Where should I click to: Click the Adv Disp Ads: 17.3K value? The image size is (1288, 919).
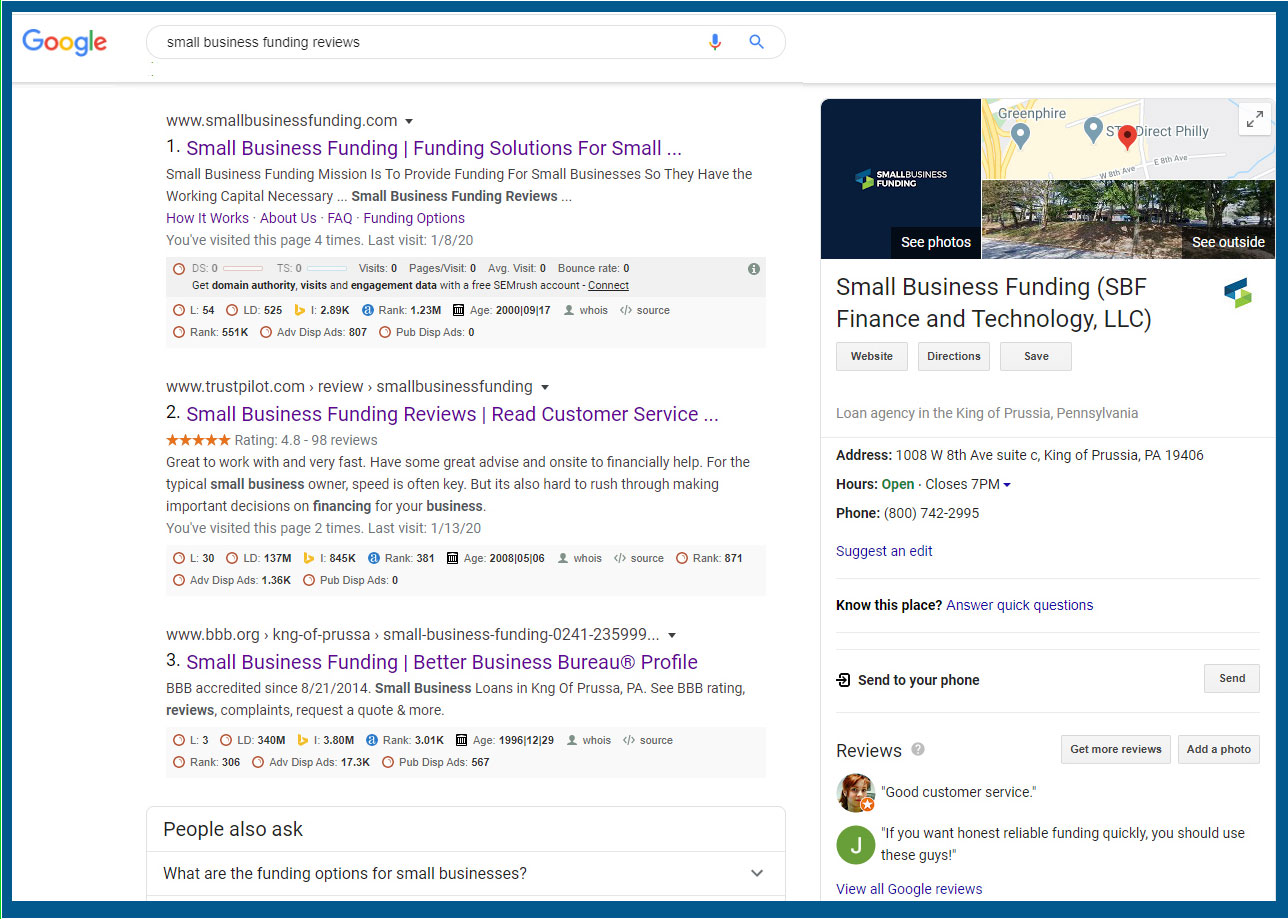click(x=320, y=762)
